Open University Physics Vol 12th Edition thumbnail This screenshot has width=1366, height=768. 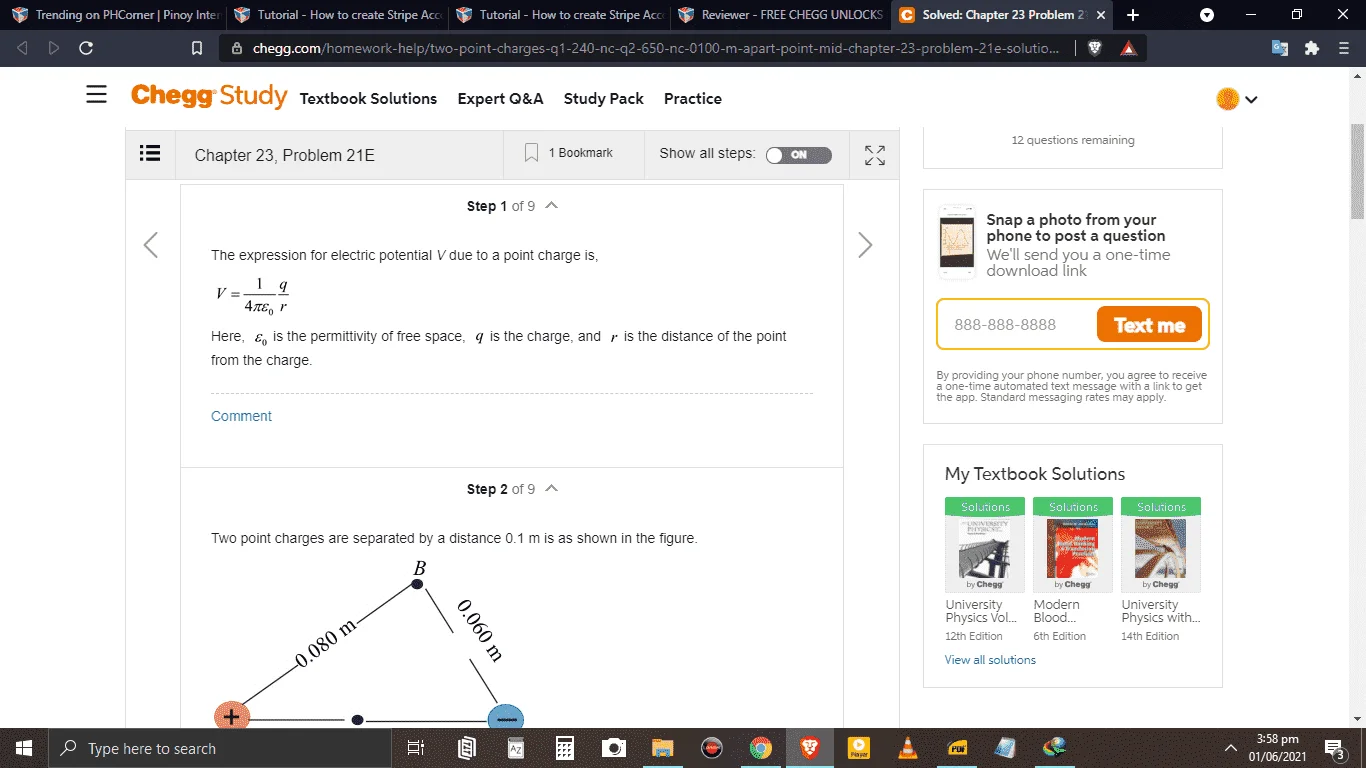click(985, 545)
